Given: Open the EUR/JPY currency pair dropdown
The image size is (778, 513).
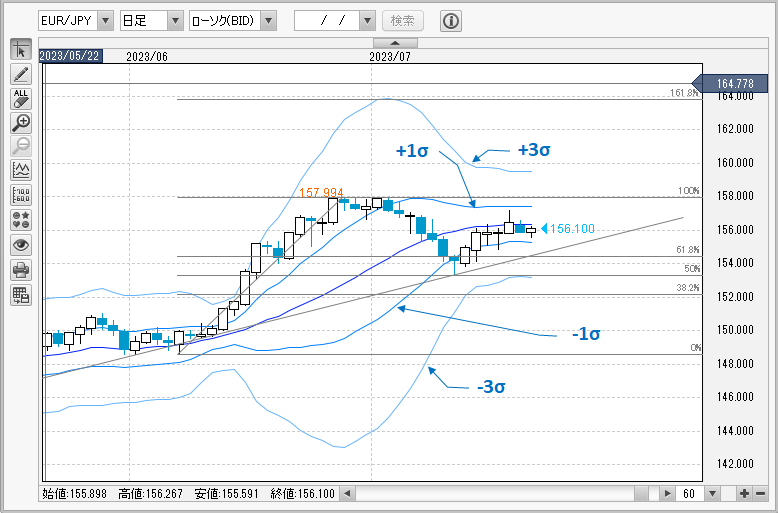Looking at the screenshot, I should click(x=105, y=21).
